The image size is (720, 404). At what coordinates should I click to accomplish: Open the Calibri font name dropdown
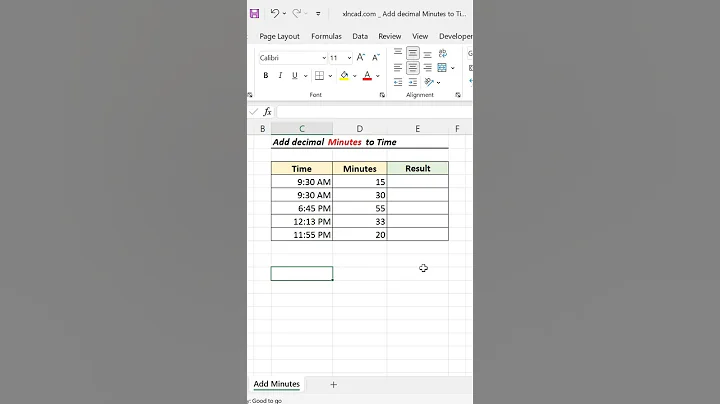pyautogui.click(x=324, y=58)
